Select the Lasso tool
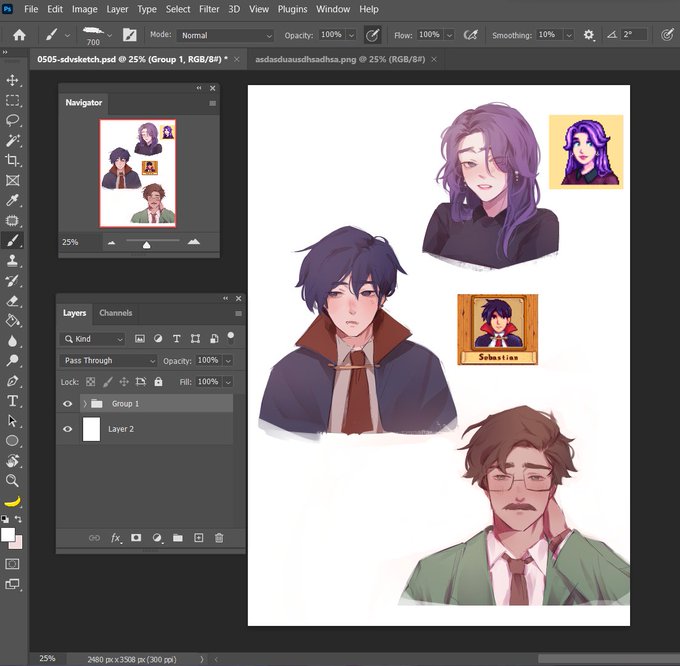680x666 pixels. (12, 120)
